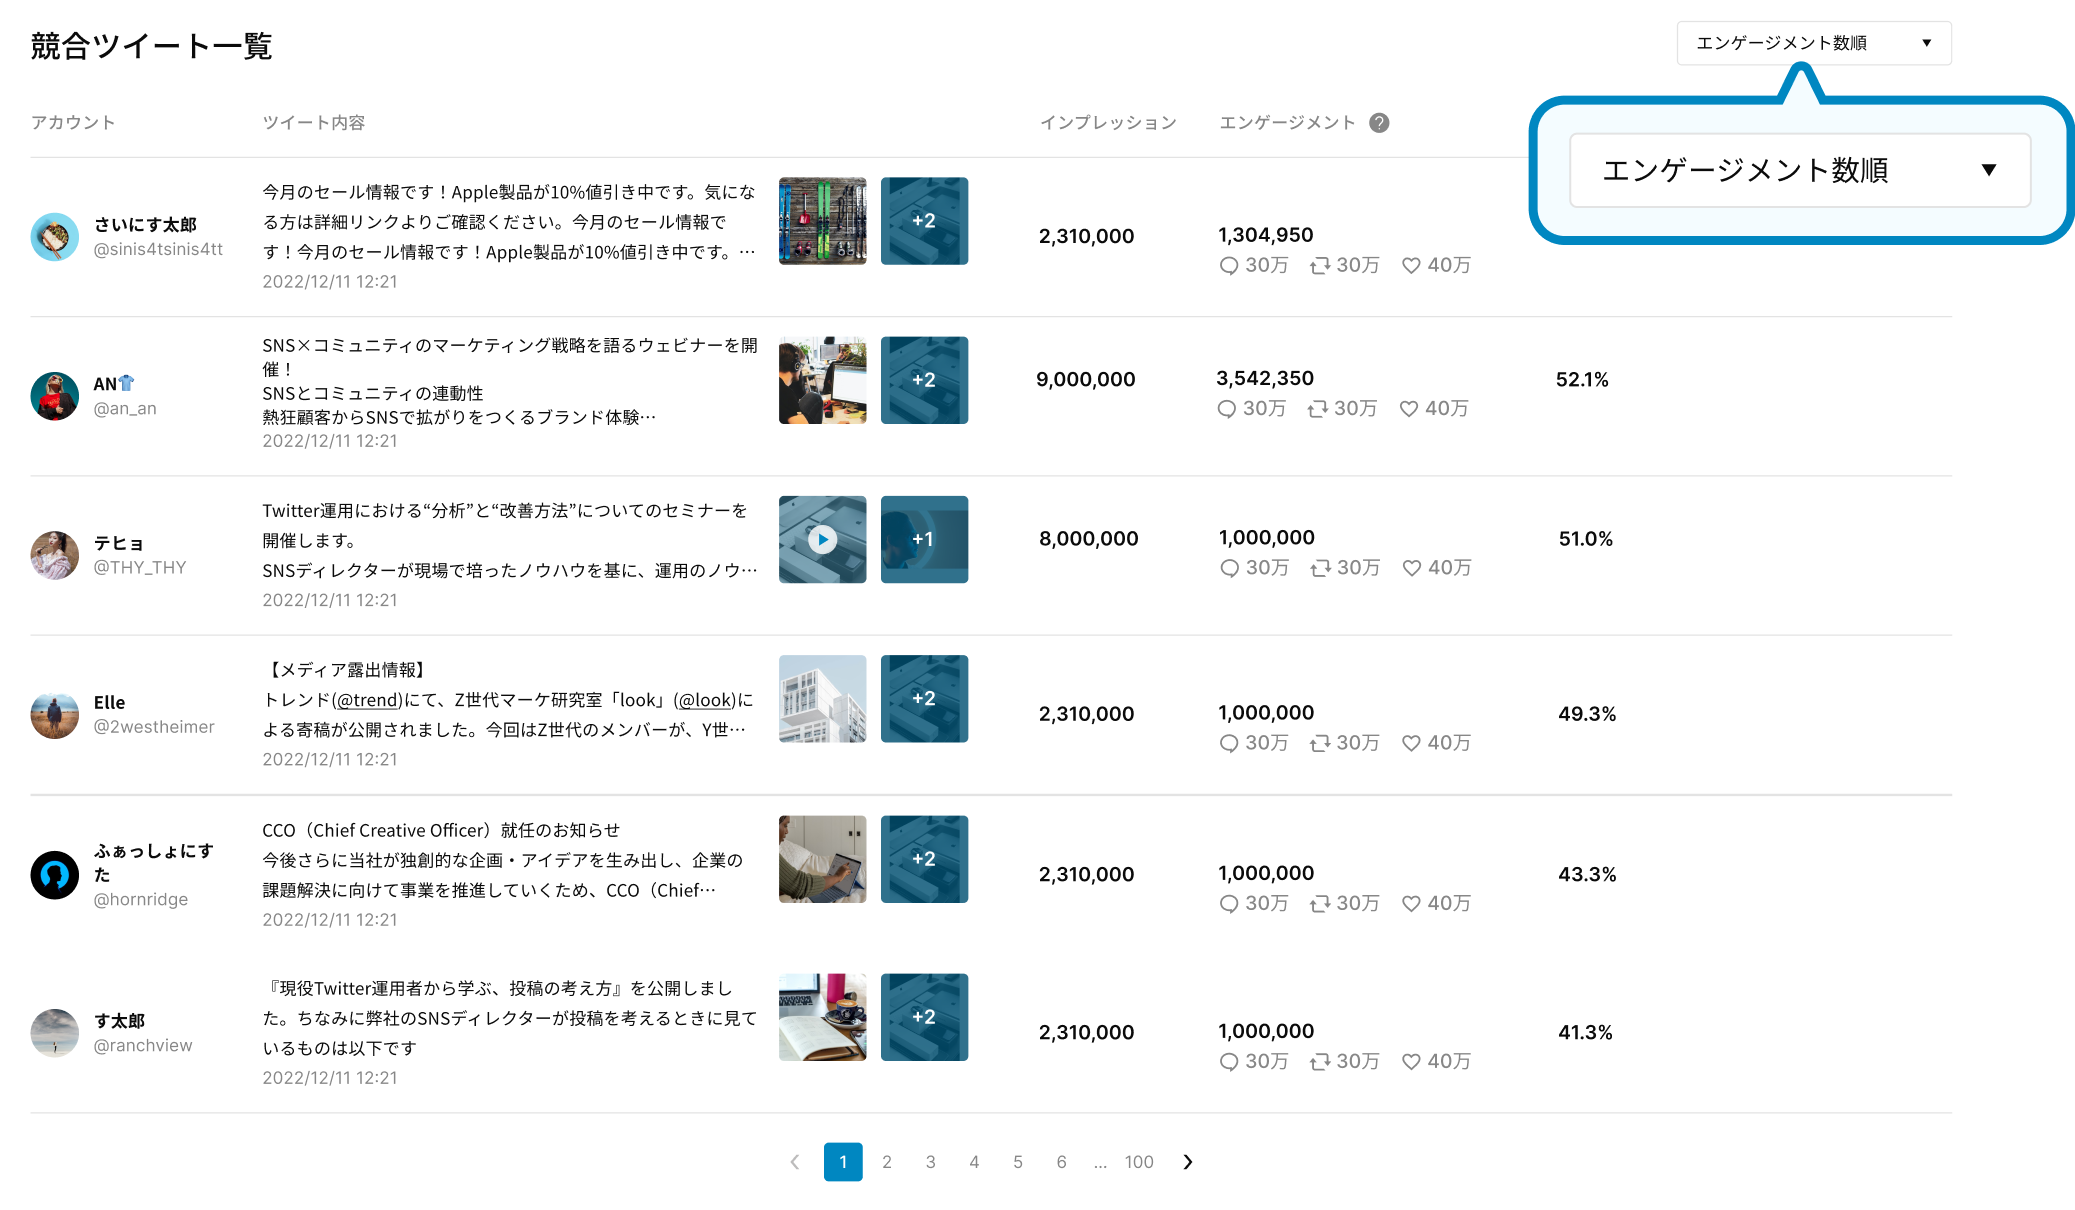
Task: Open さいにす太郎's profile avatar
Action: pyautogui.click(x=54, y=237)
